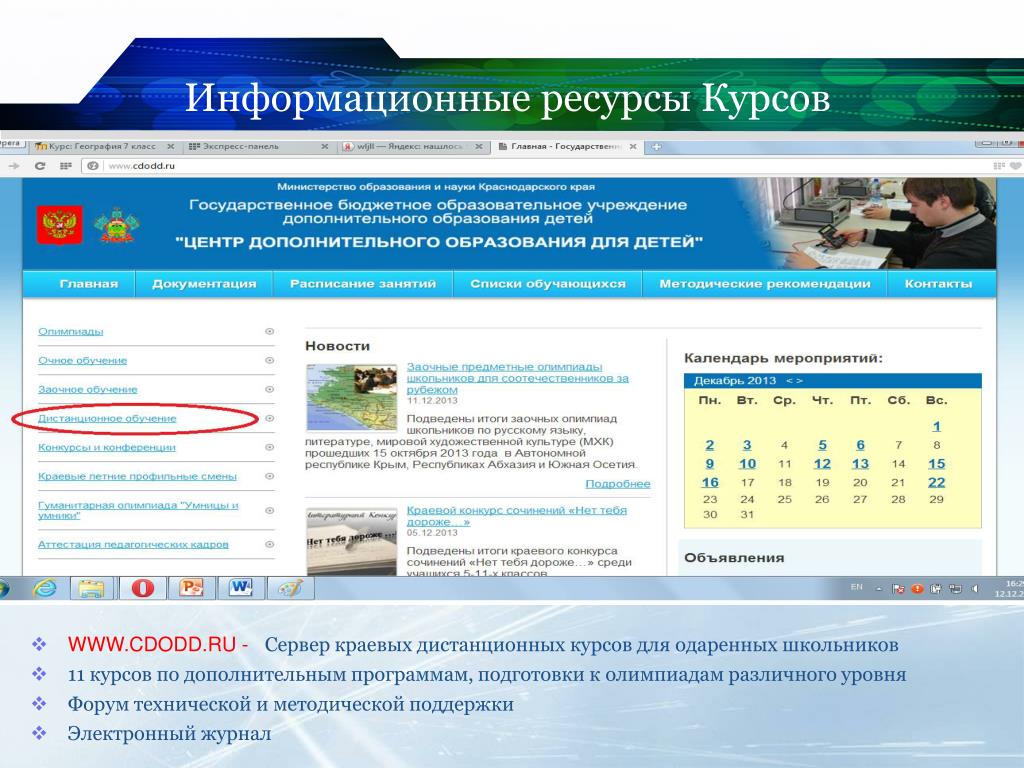This screenshot has width=1024, height=768.
Task: Select December 16 in the events calendar
Action: coord(710,482)
